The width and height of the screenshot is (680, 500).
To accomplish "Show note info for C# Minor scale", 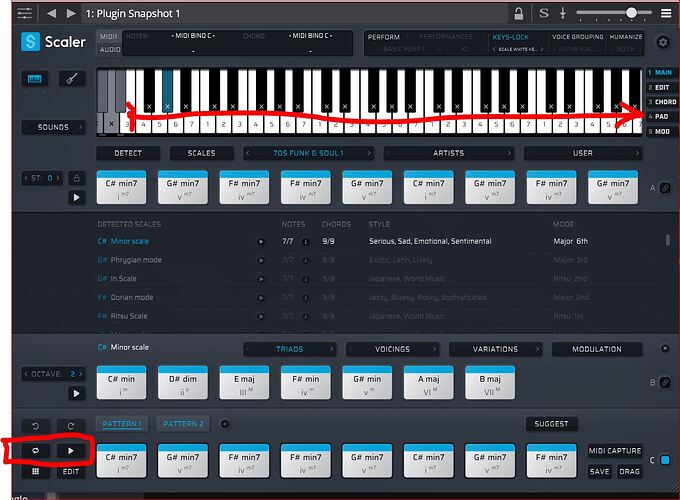I will [x=305, y=242].
